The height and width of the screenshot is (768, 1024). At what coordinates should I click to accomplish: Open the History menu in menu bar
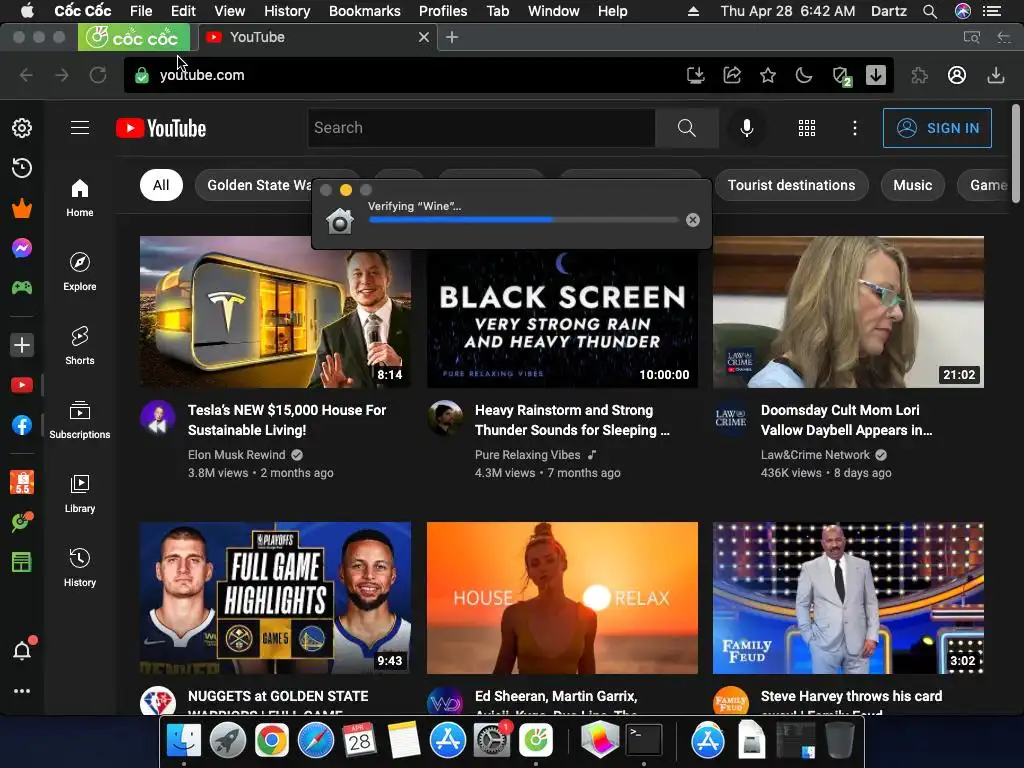[x=287, y=11]
